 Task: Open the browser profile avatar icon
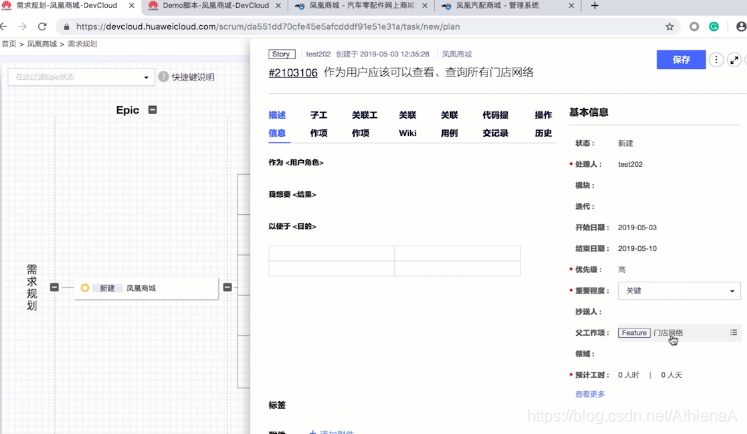pyautogui.click(x=741, y=27)
